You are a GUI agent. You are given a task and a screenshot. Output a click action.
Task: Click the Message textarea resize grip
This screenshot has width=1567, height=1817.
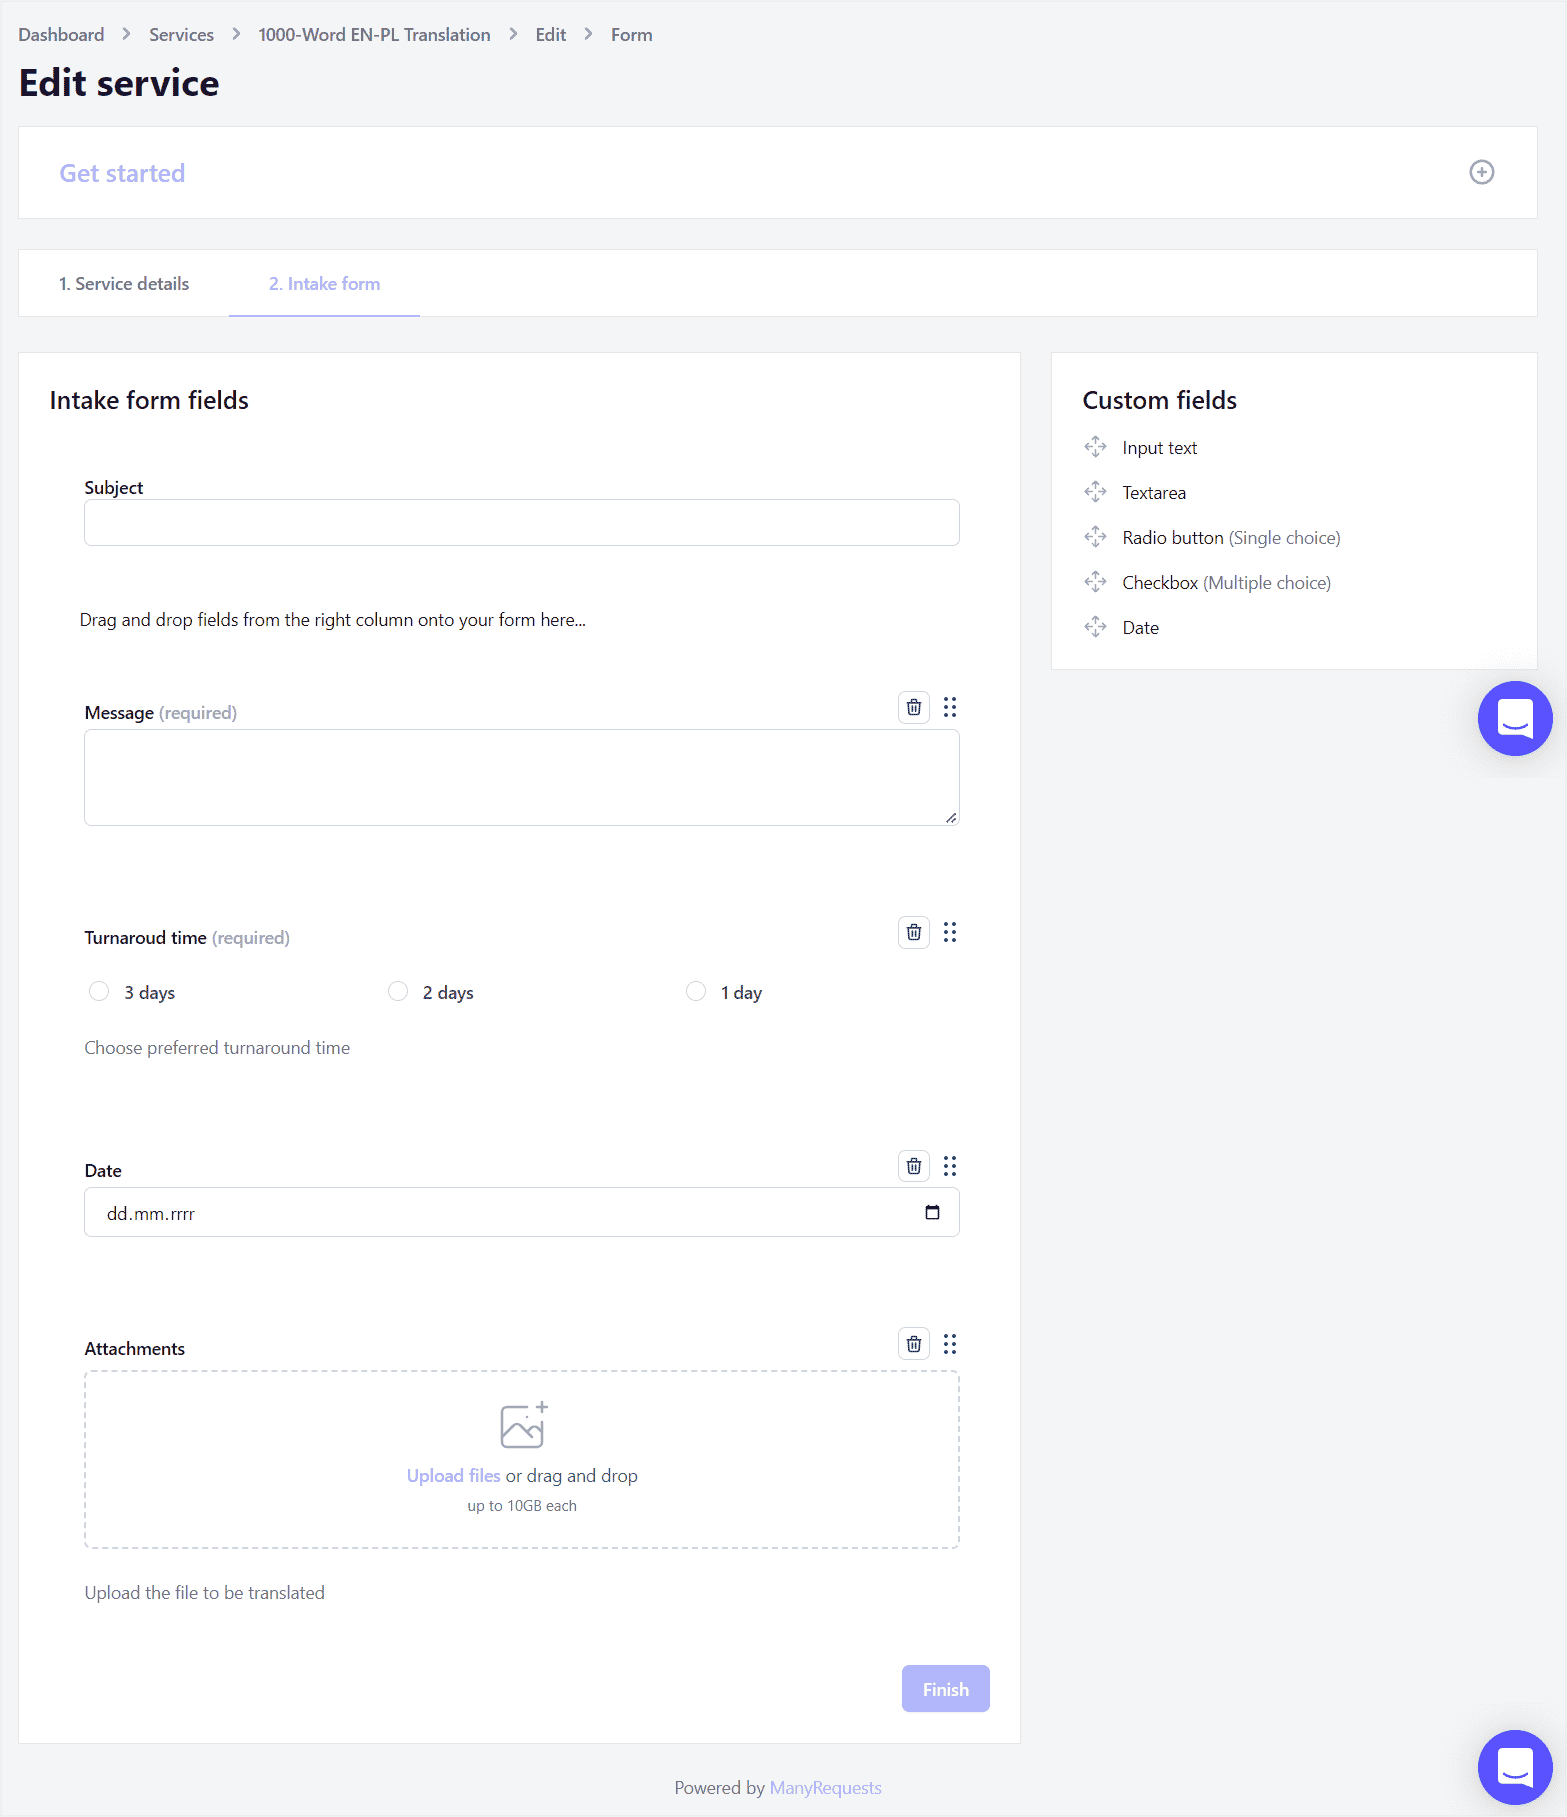(951, 818)
